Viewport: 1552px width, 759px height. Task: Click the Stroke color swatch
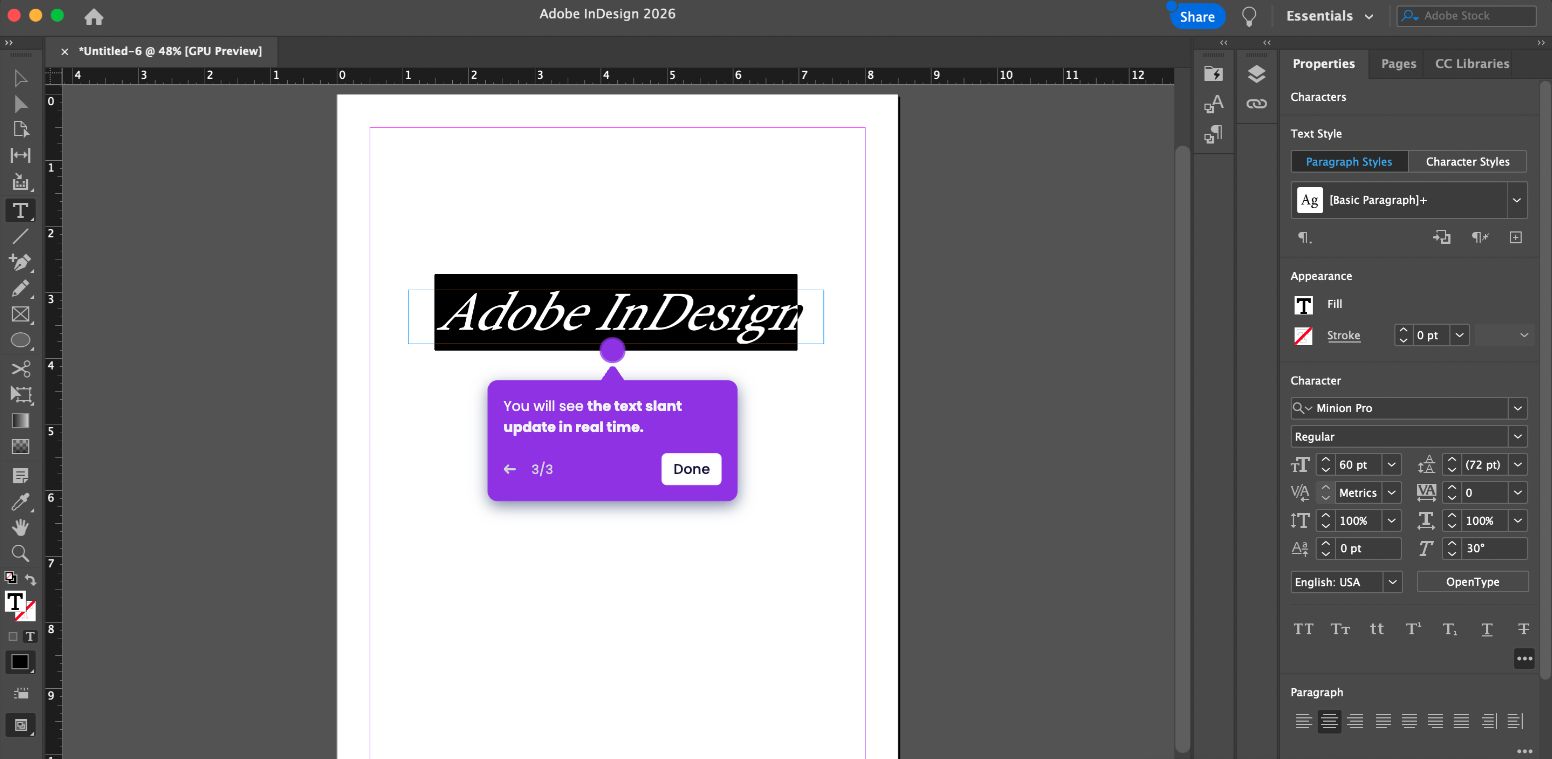coord(1303,336)
